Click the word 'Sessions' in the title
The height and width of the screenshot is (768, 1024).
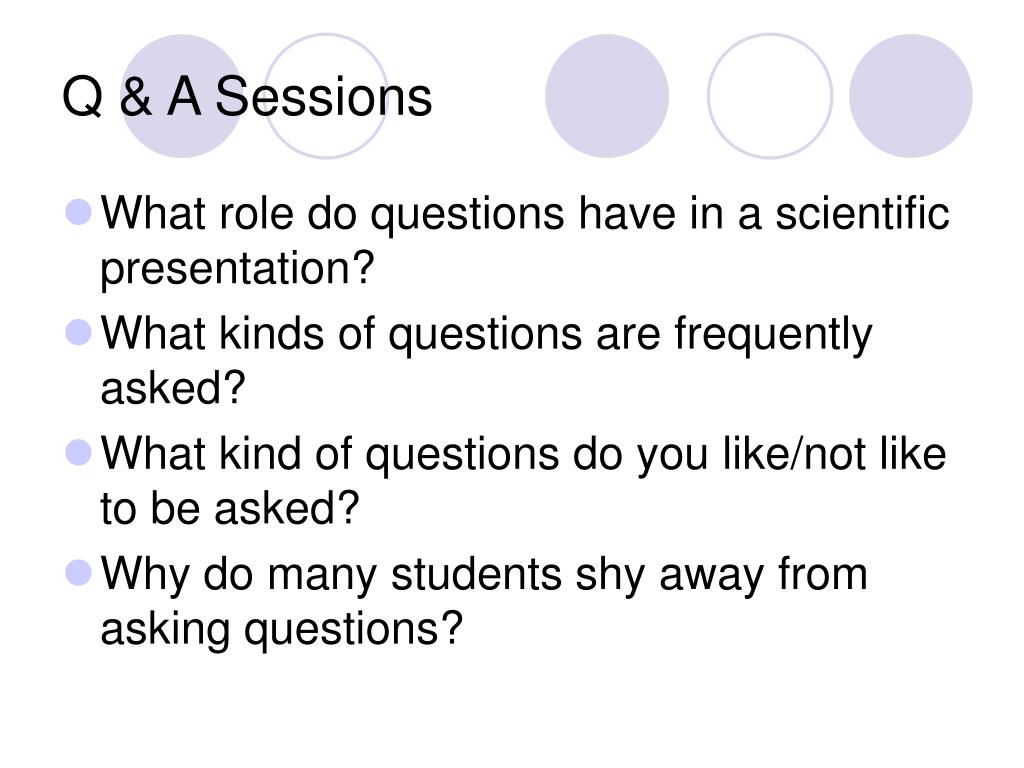323,96
